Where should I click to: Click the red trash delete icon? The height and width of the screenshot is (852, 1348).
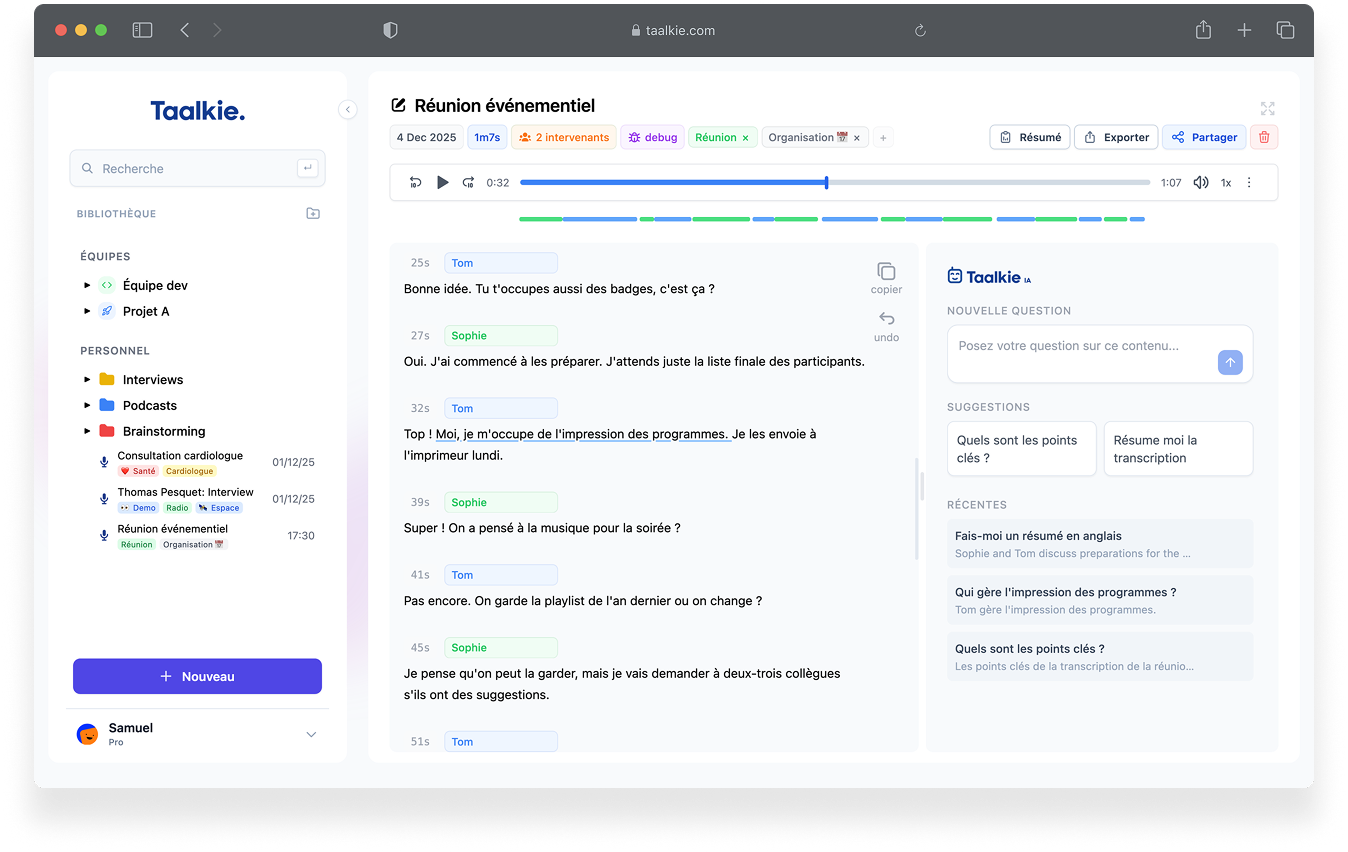pyautogui.click(x=1264, y=137)
